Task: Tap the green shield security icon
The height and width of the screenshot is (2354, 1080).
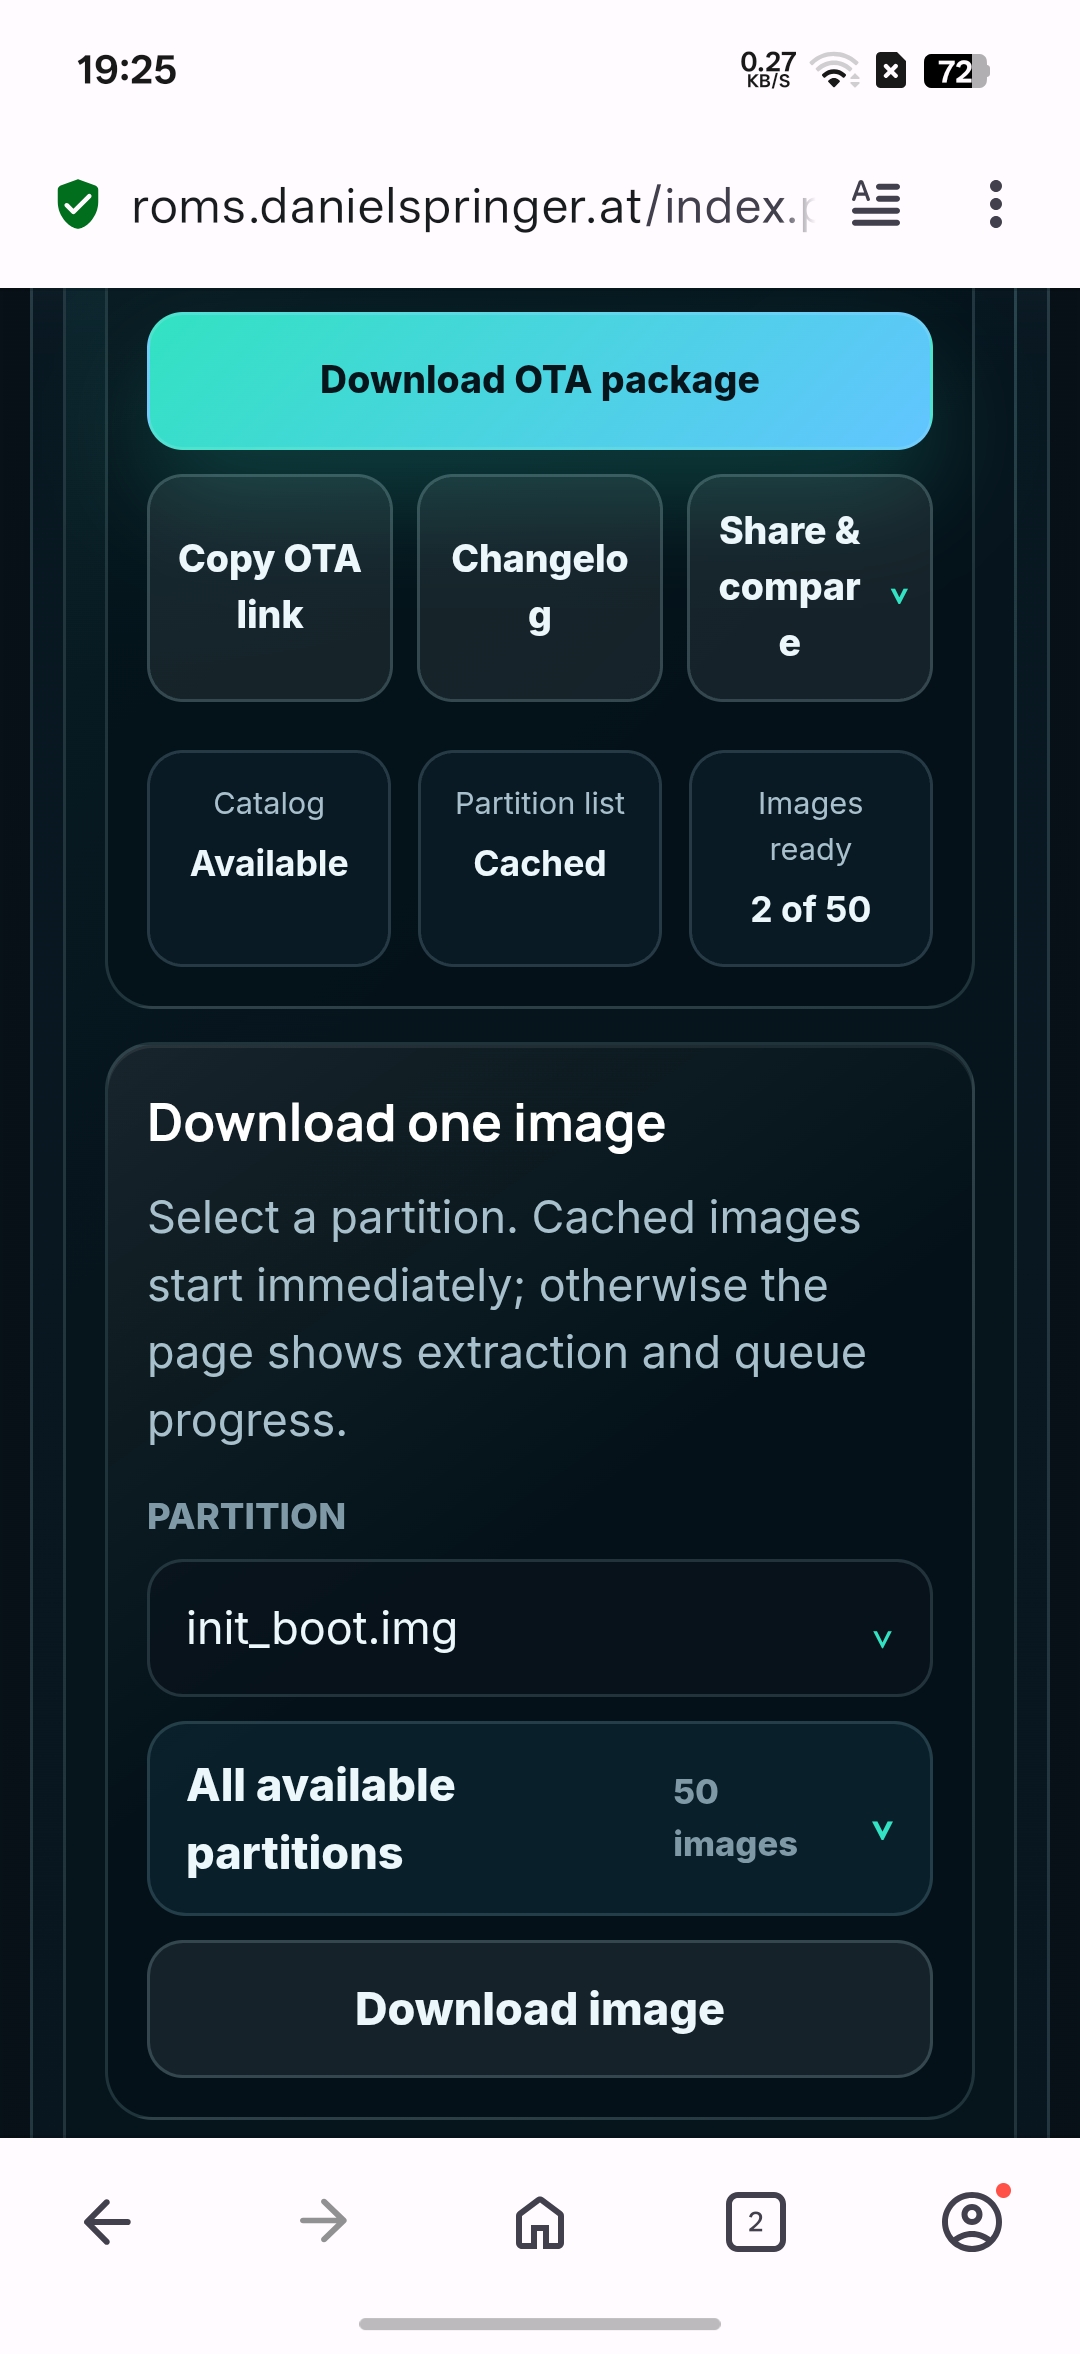Action: pyautogui.click(x=78, y=205)
